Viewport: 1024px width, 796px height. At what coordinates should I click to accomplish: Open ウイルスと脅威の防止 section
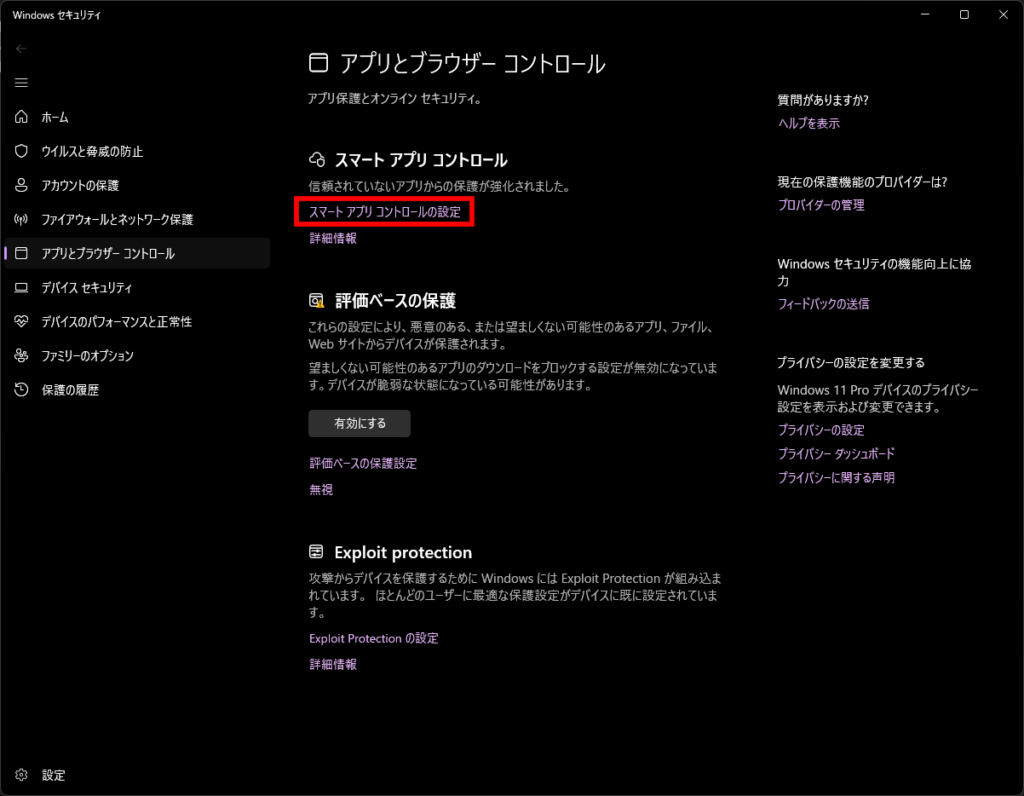point(92,151)
